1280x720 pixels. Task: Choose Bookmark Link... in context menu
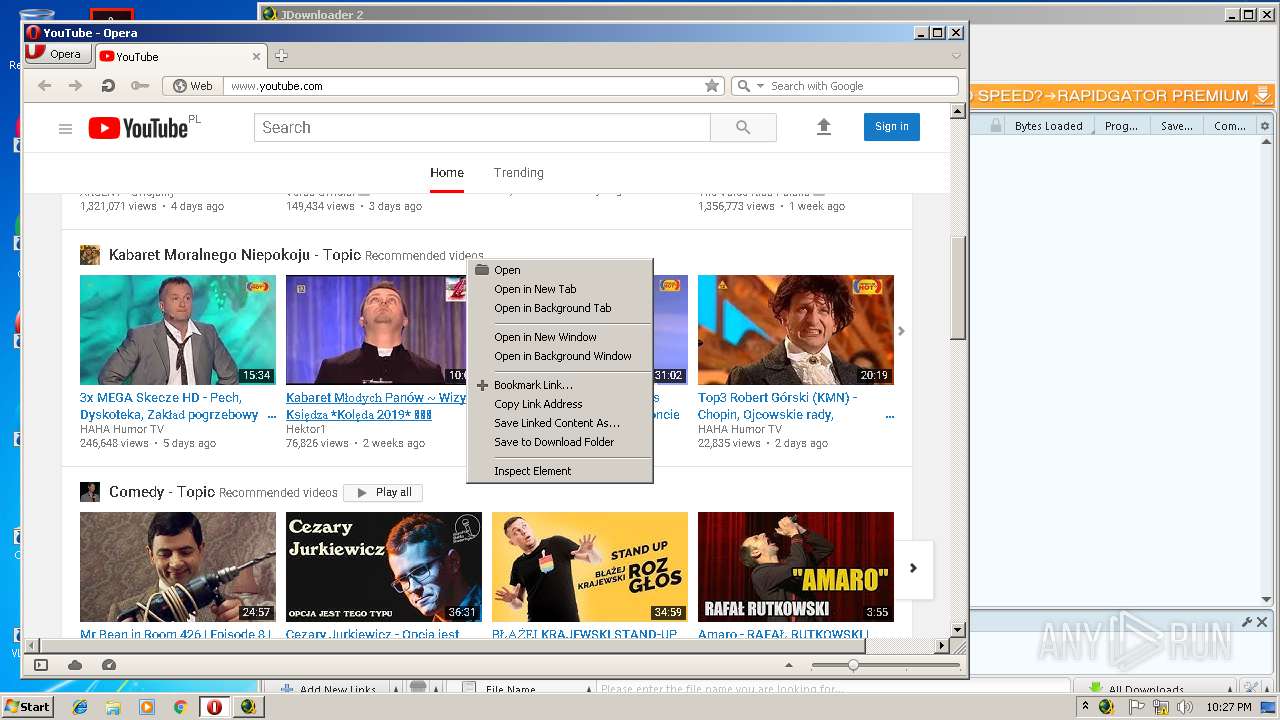[560, 385]
